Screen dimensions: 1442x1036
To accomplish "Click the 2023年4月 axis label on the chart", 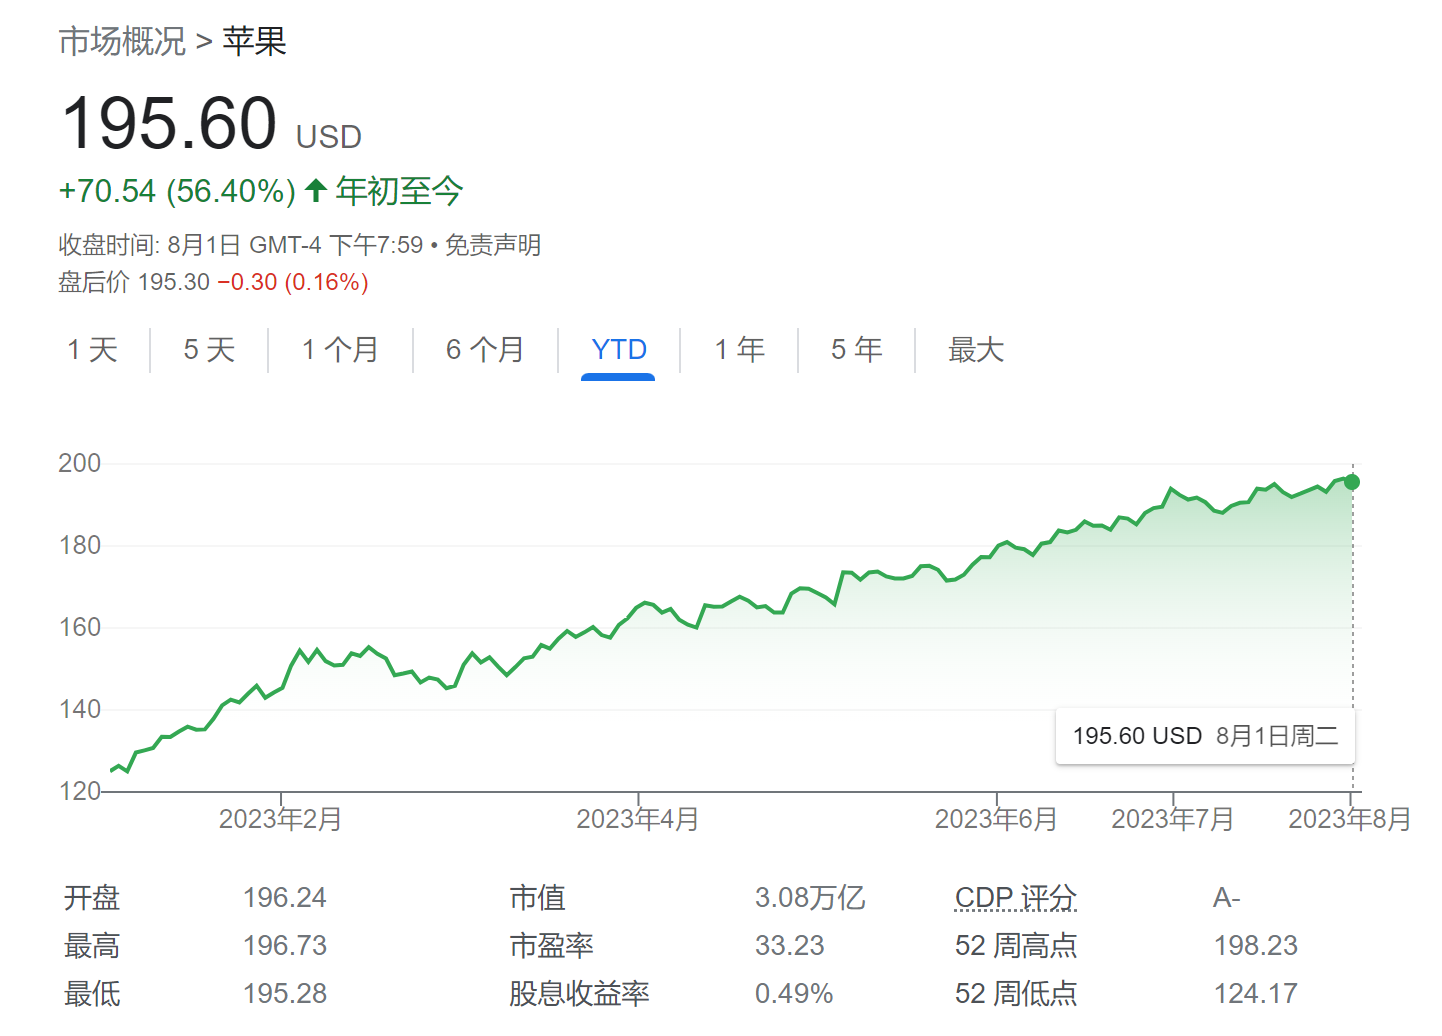I will (x=638, y=818).
